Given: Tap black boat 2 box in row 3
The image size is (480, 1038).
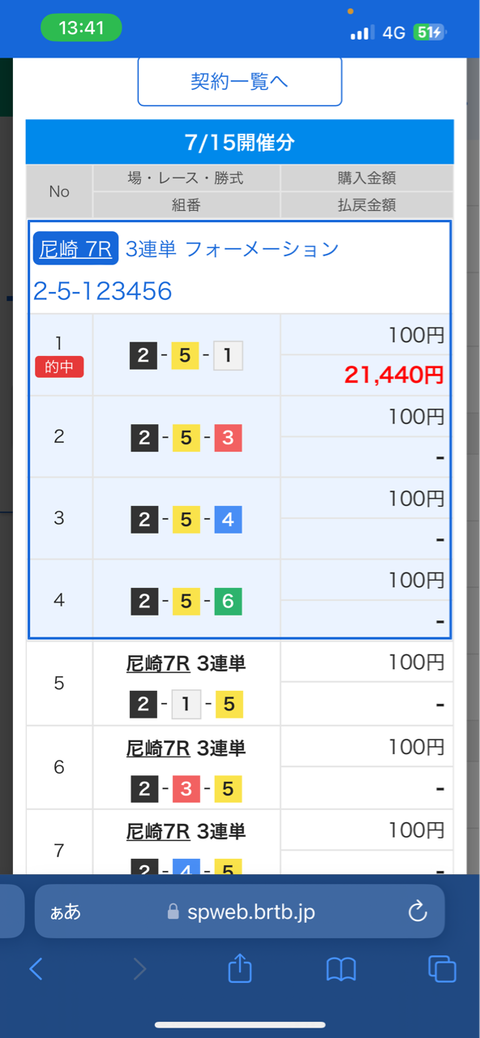Looking at the screenshot, I should click(x=144, y=520).
